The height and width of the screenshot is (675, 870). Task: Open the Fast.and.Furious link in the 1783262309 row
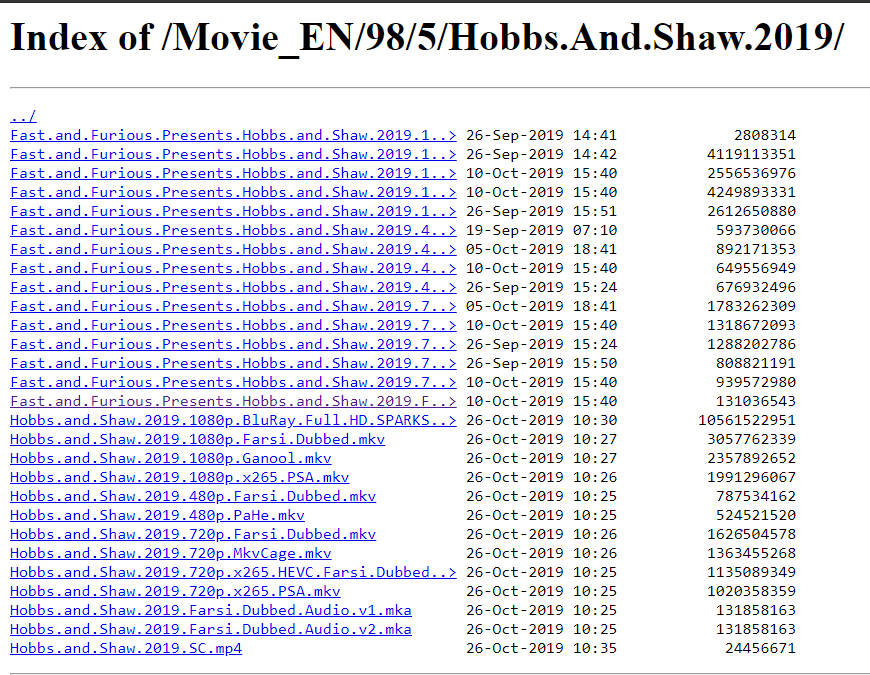[233, 306]
